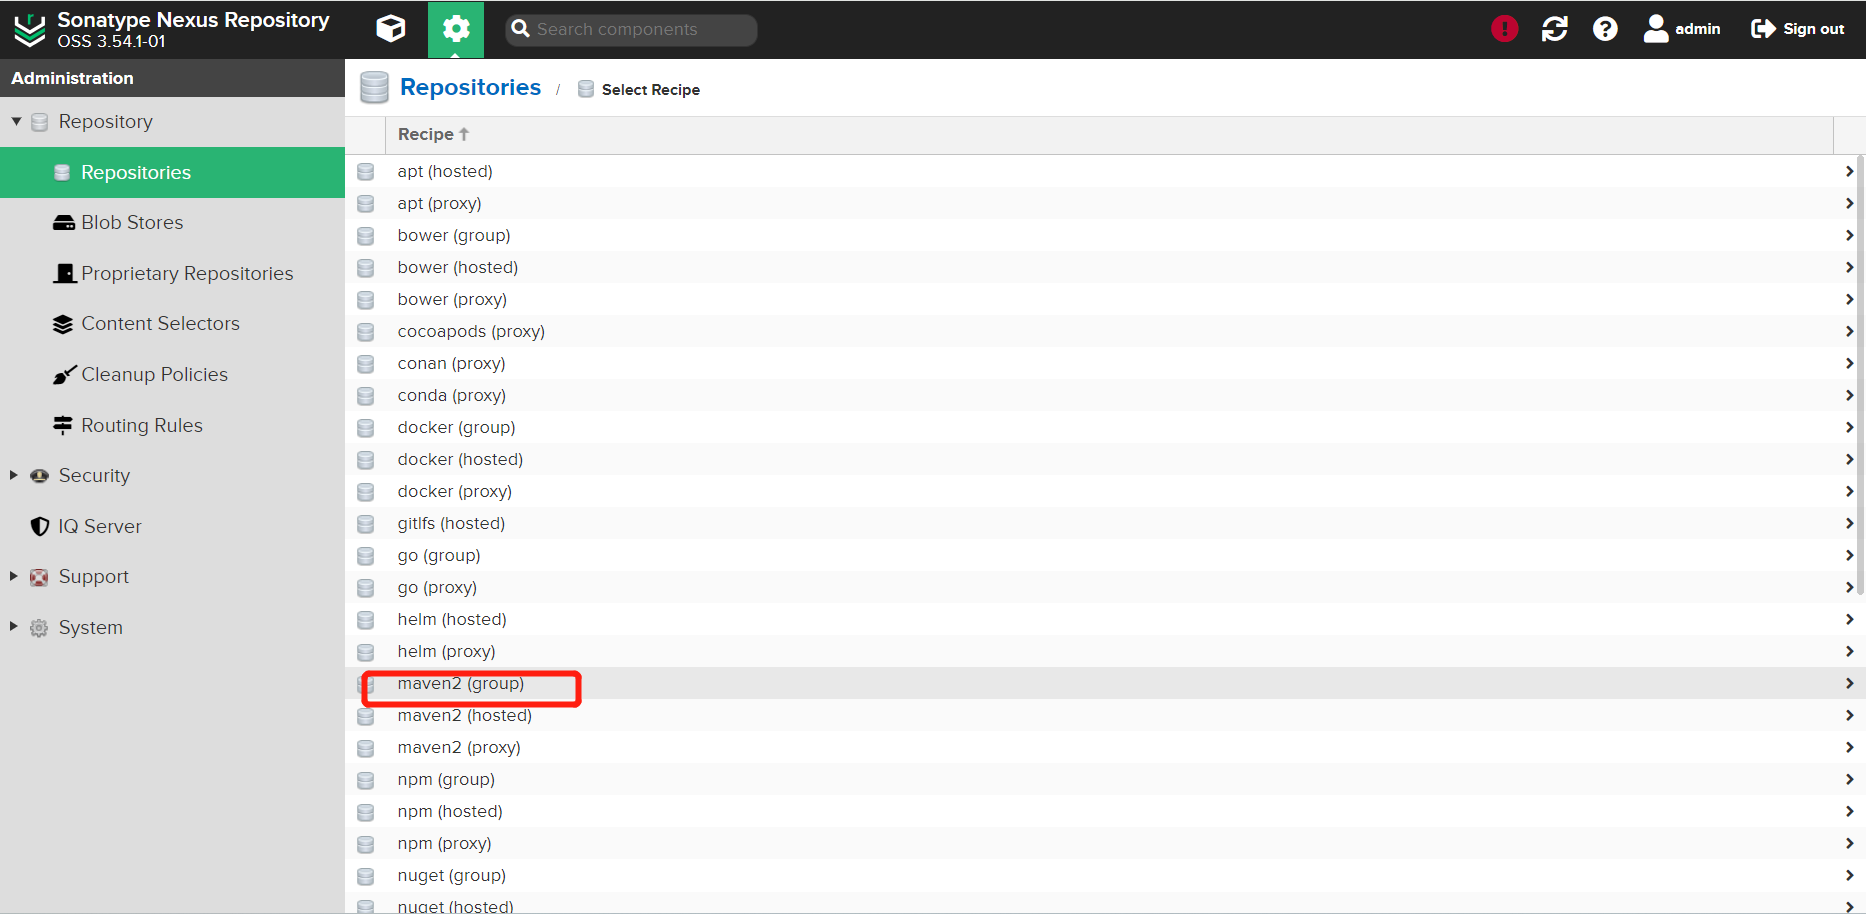Open Proprietary Repositories in the sidebar
The height and width of the screenshot is (914, 1866).
coord(172,273)
